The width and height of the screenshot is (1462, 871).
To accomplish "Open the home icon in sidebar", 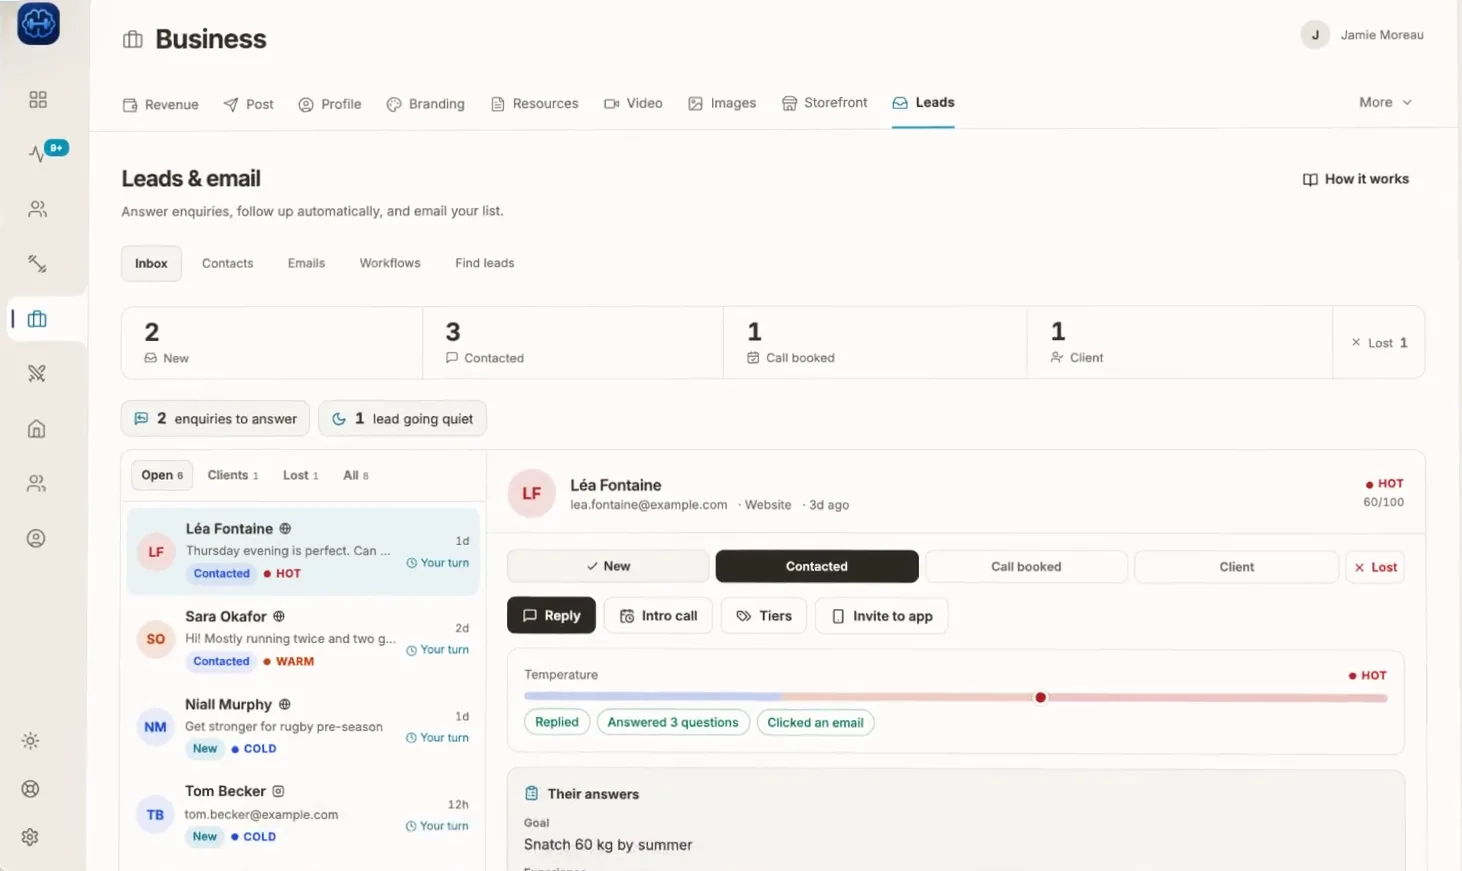I will [37, 429].
